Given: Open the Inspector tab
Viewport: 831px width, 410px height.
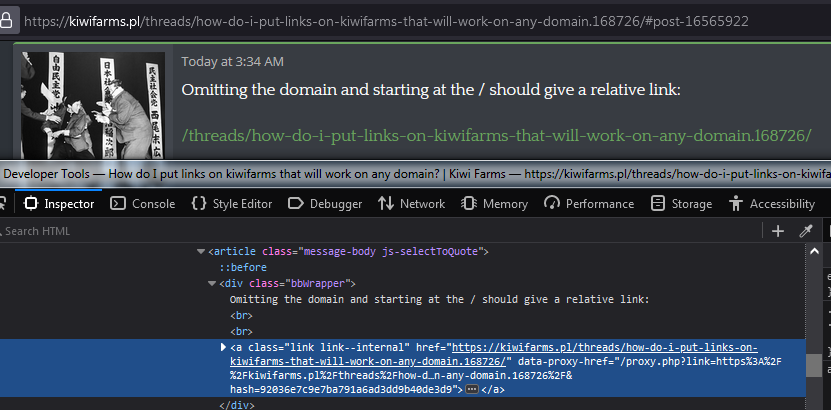Looking at the screenshot, I should point(59,204).
